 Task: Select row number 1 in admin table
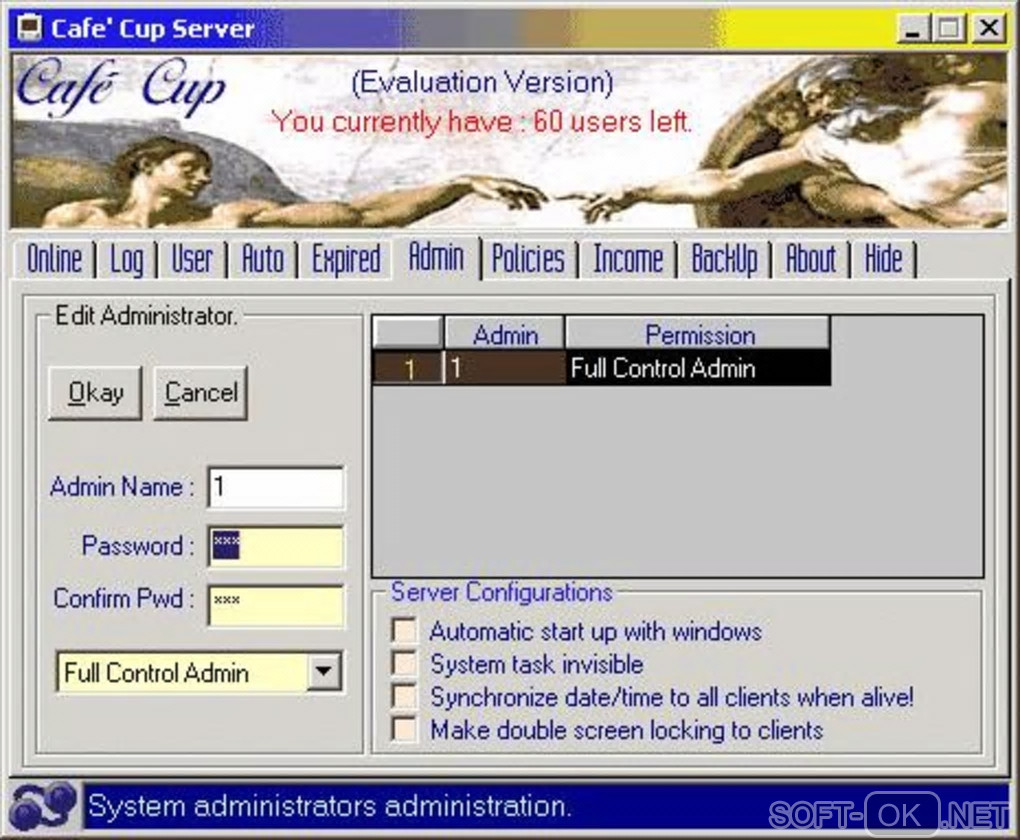(x=408, y=368)
